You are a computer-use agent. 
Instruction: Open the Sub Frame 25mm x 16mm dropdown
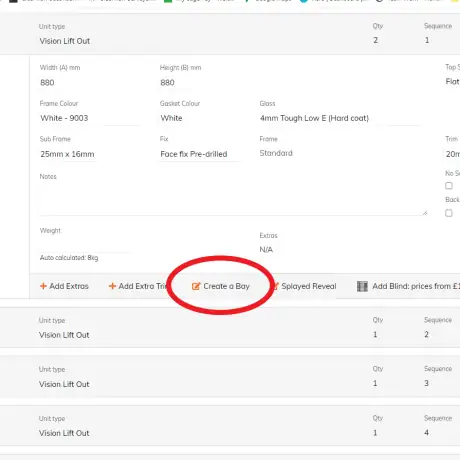[68, 154]
